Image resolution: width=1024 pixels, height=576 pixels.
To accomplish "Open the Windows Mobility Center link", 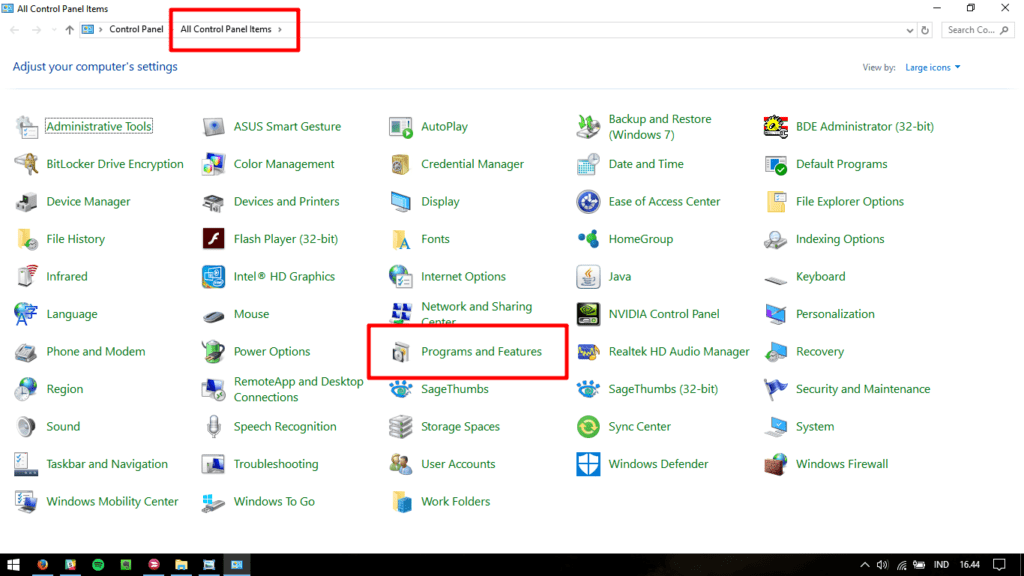I will tap(112, 502).
